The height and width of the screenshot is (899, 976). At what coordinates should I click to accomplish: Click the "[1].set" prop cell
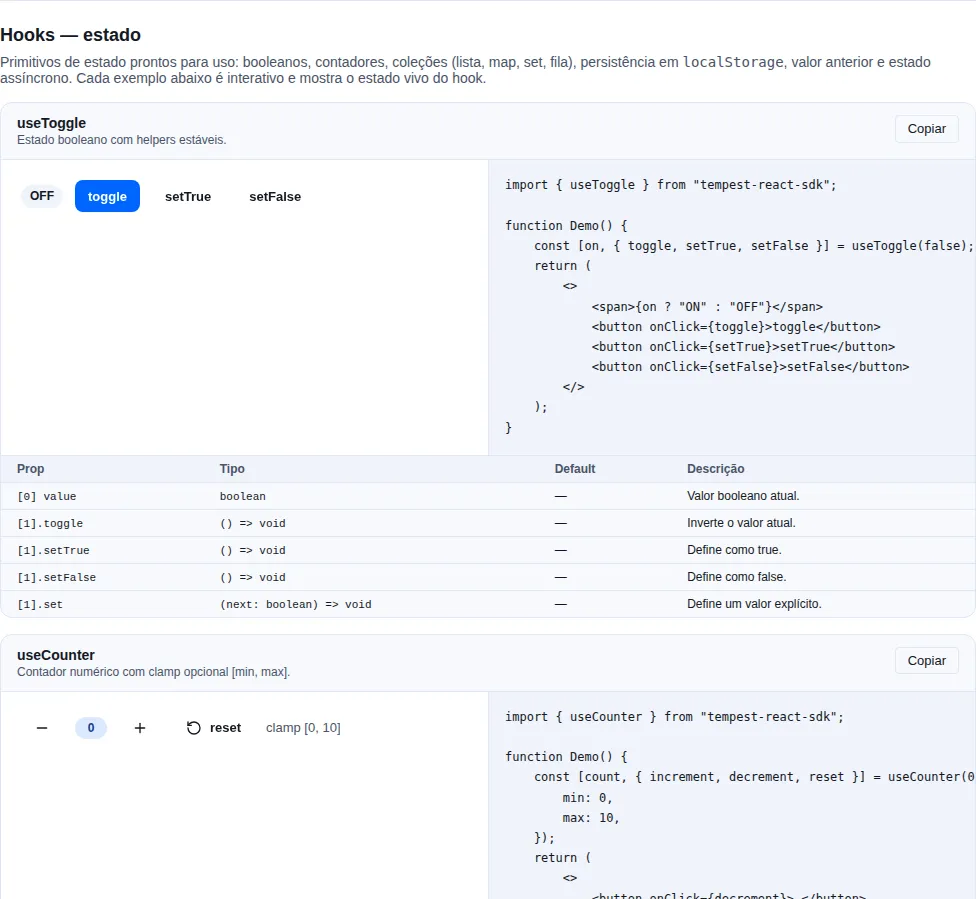(40, 605)
